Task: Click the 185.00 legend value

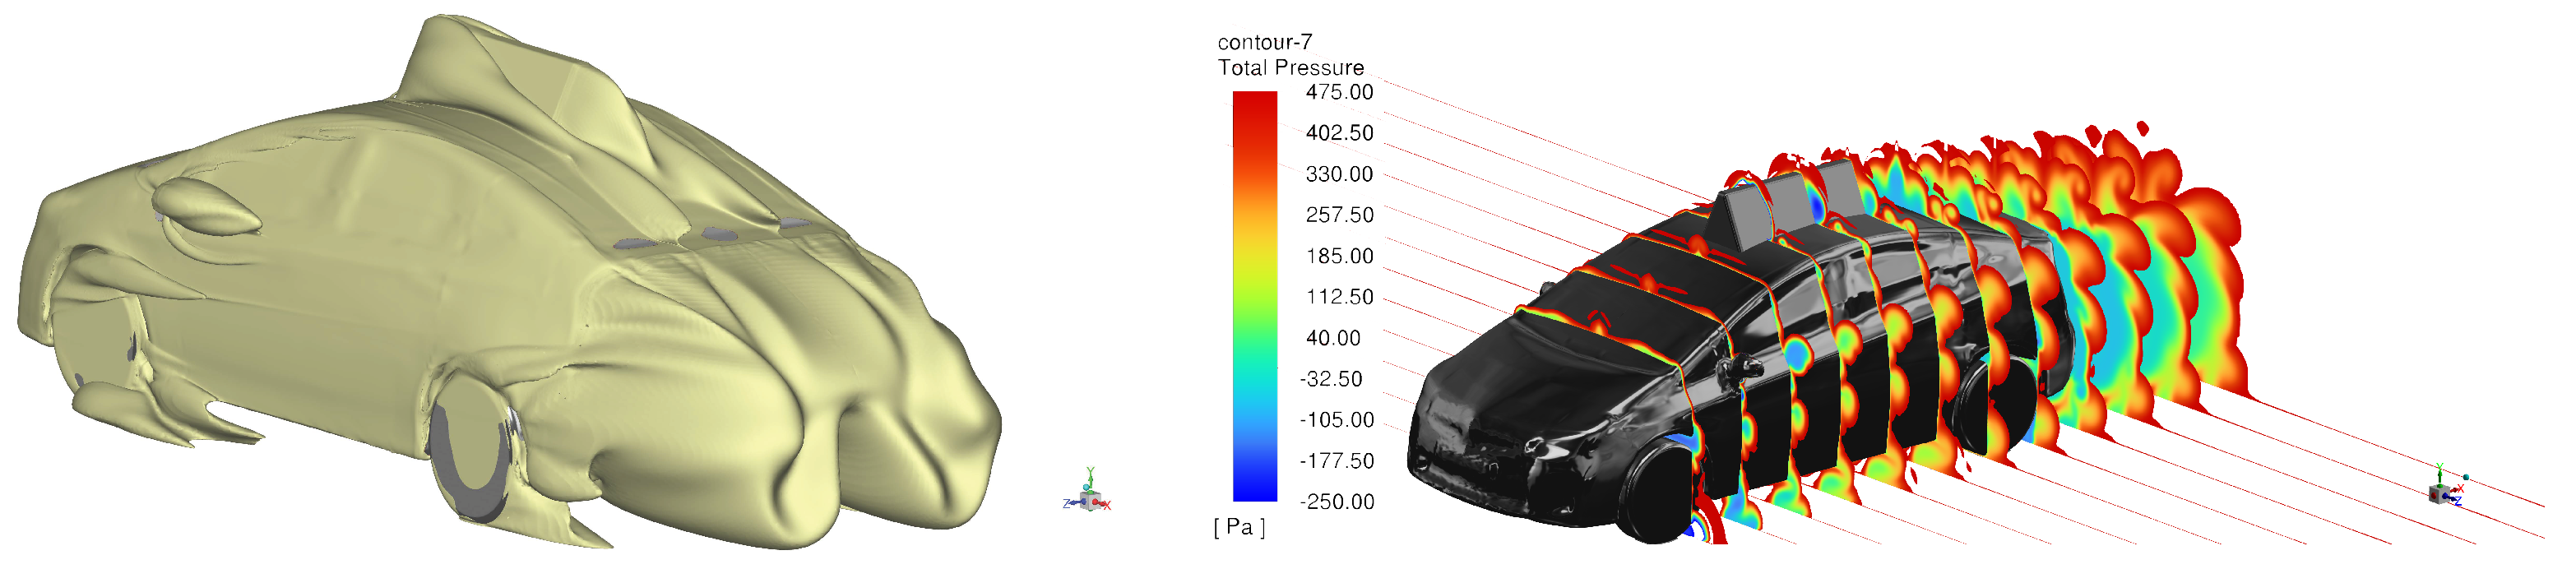Action: click(x=1339, y=256)
